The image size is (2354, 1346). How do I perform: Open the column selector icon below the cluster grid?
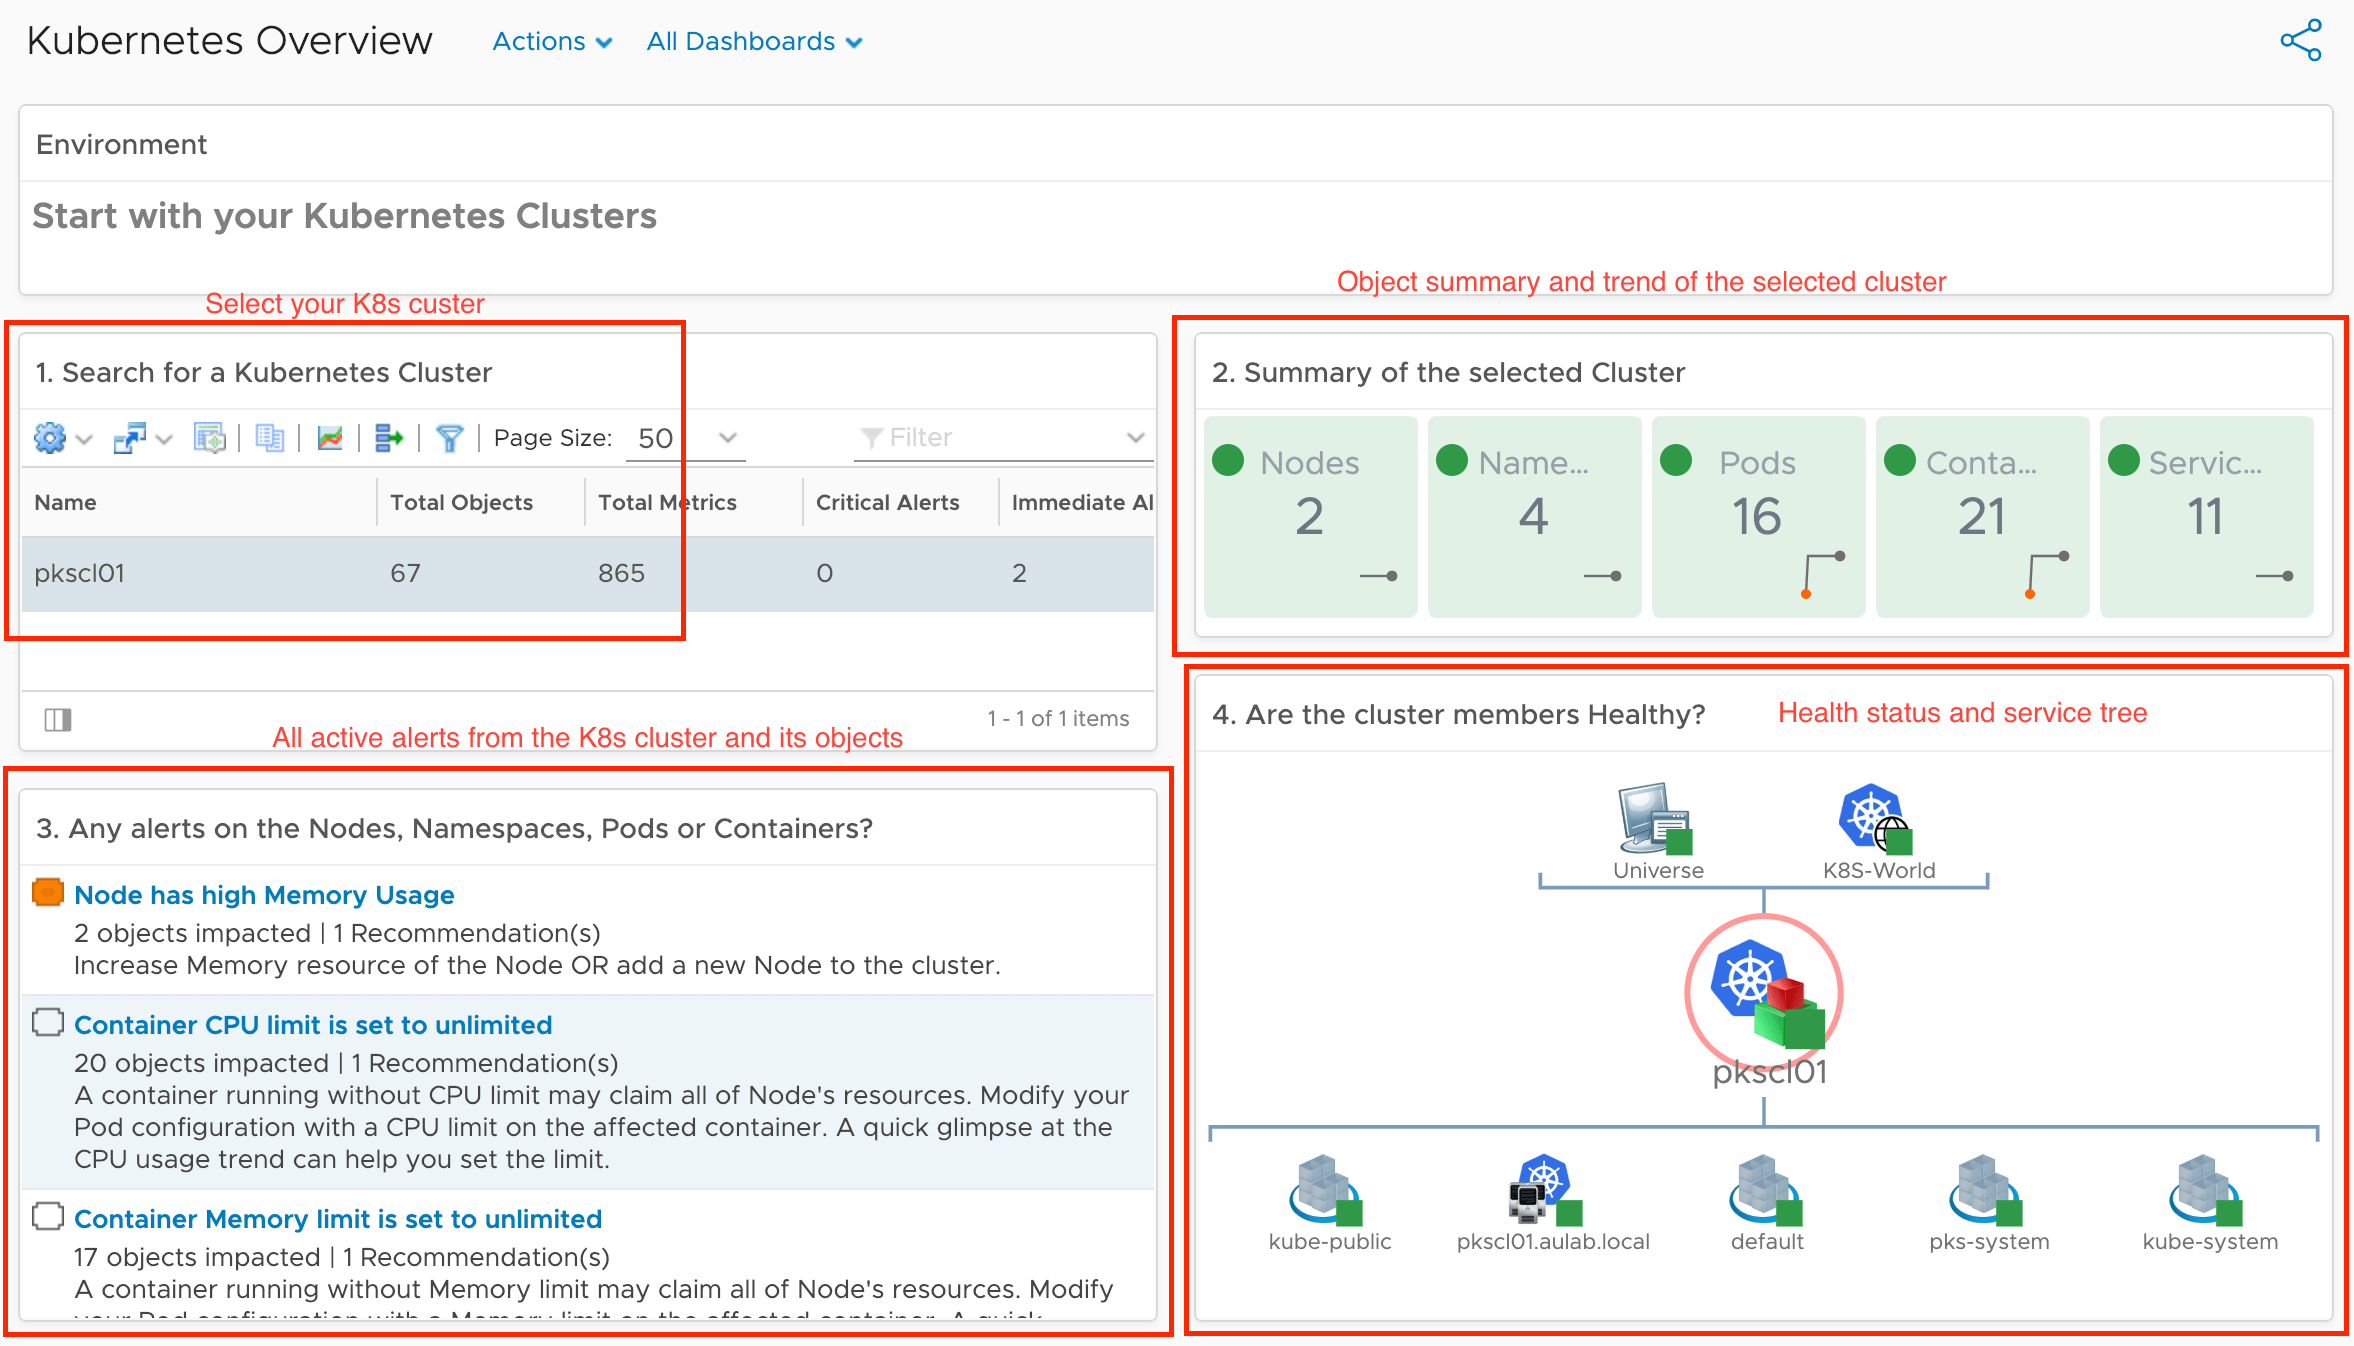point(59,719)
